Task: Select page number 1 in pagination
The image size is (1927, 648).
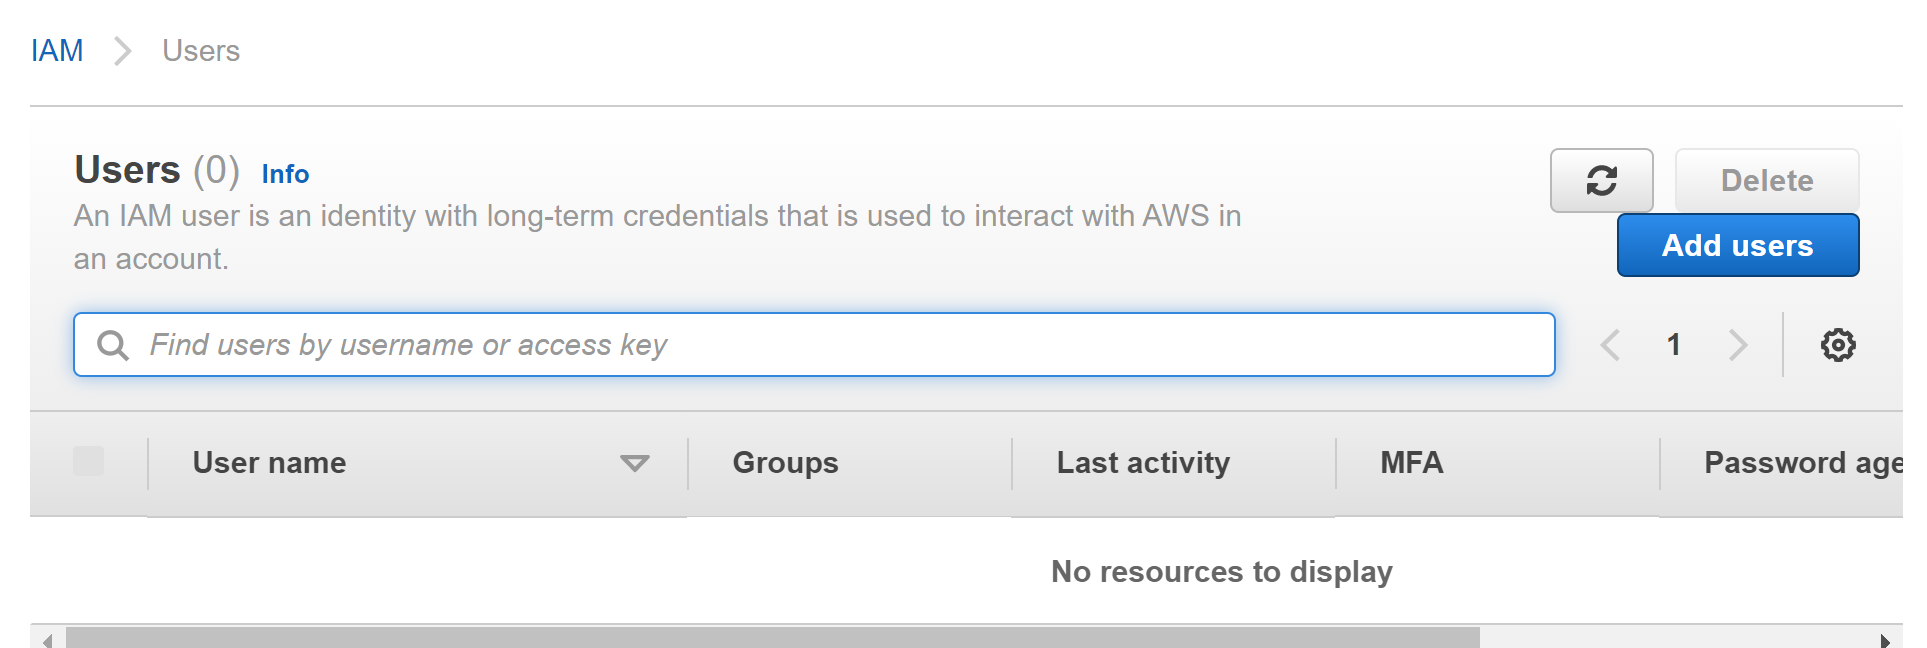Action: tap(1674, 345)
